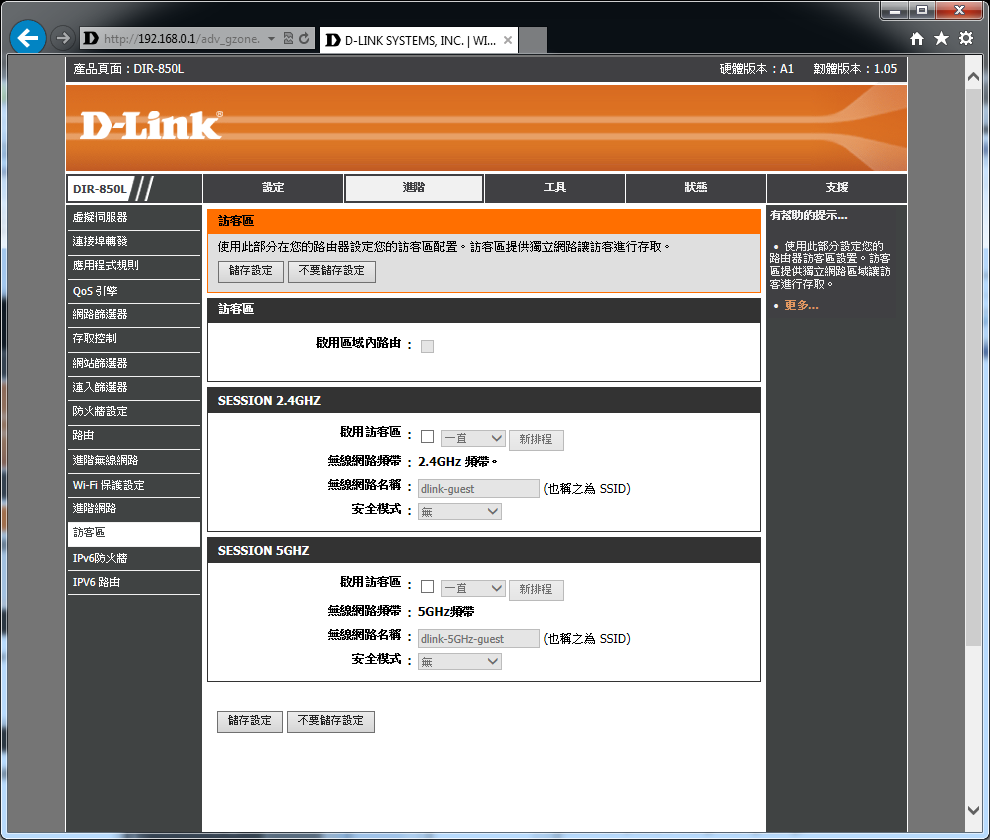990x840 pixels.
Task: Enable 啟用訪客區 under Session 5GHz
Action: [428, 587]
